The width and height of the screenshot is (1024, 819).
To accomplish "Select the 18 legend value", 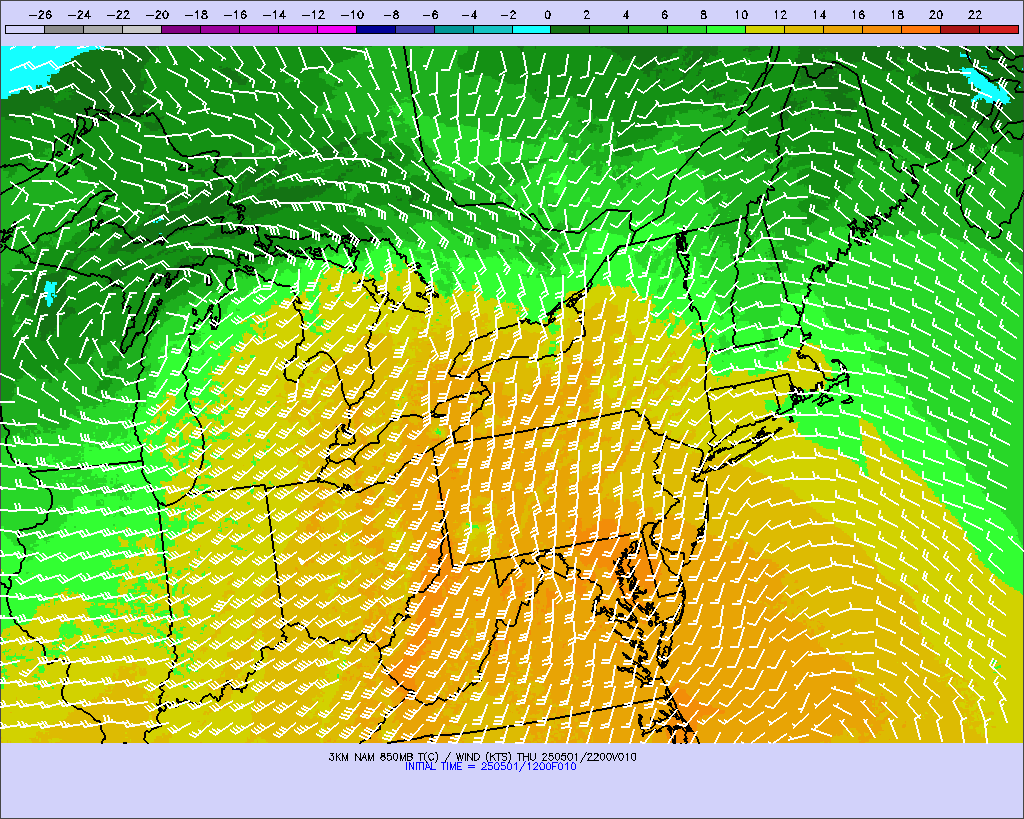I will (897, 14).
